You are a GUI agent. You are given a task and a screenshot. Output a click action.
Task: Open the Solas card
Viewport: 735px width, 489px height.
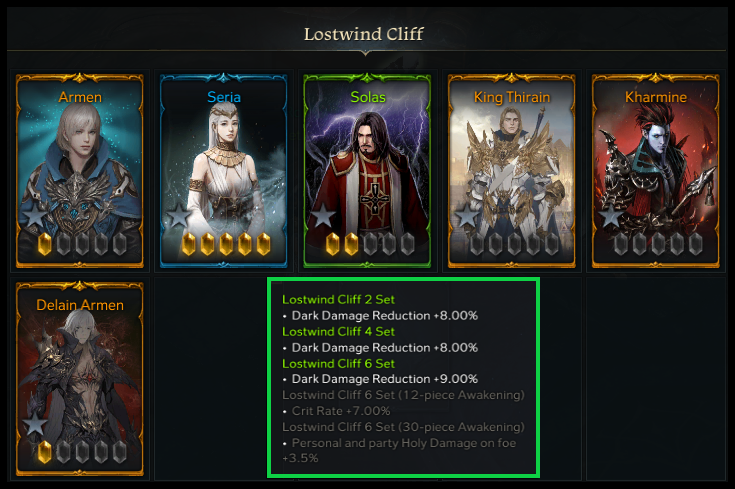[x=368, y=171]
